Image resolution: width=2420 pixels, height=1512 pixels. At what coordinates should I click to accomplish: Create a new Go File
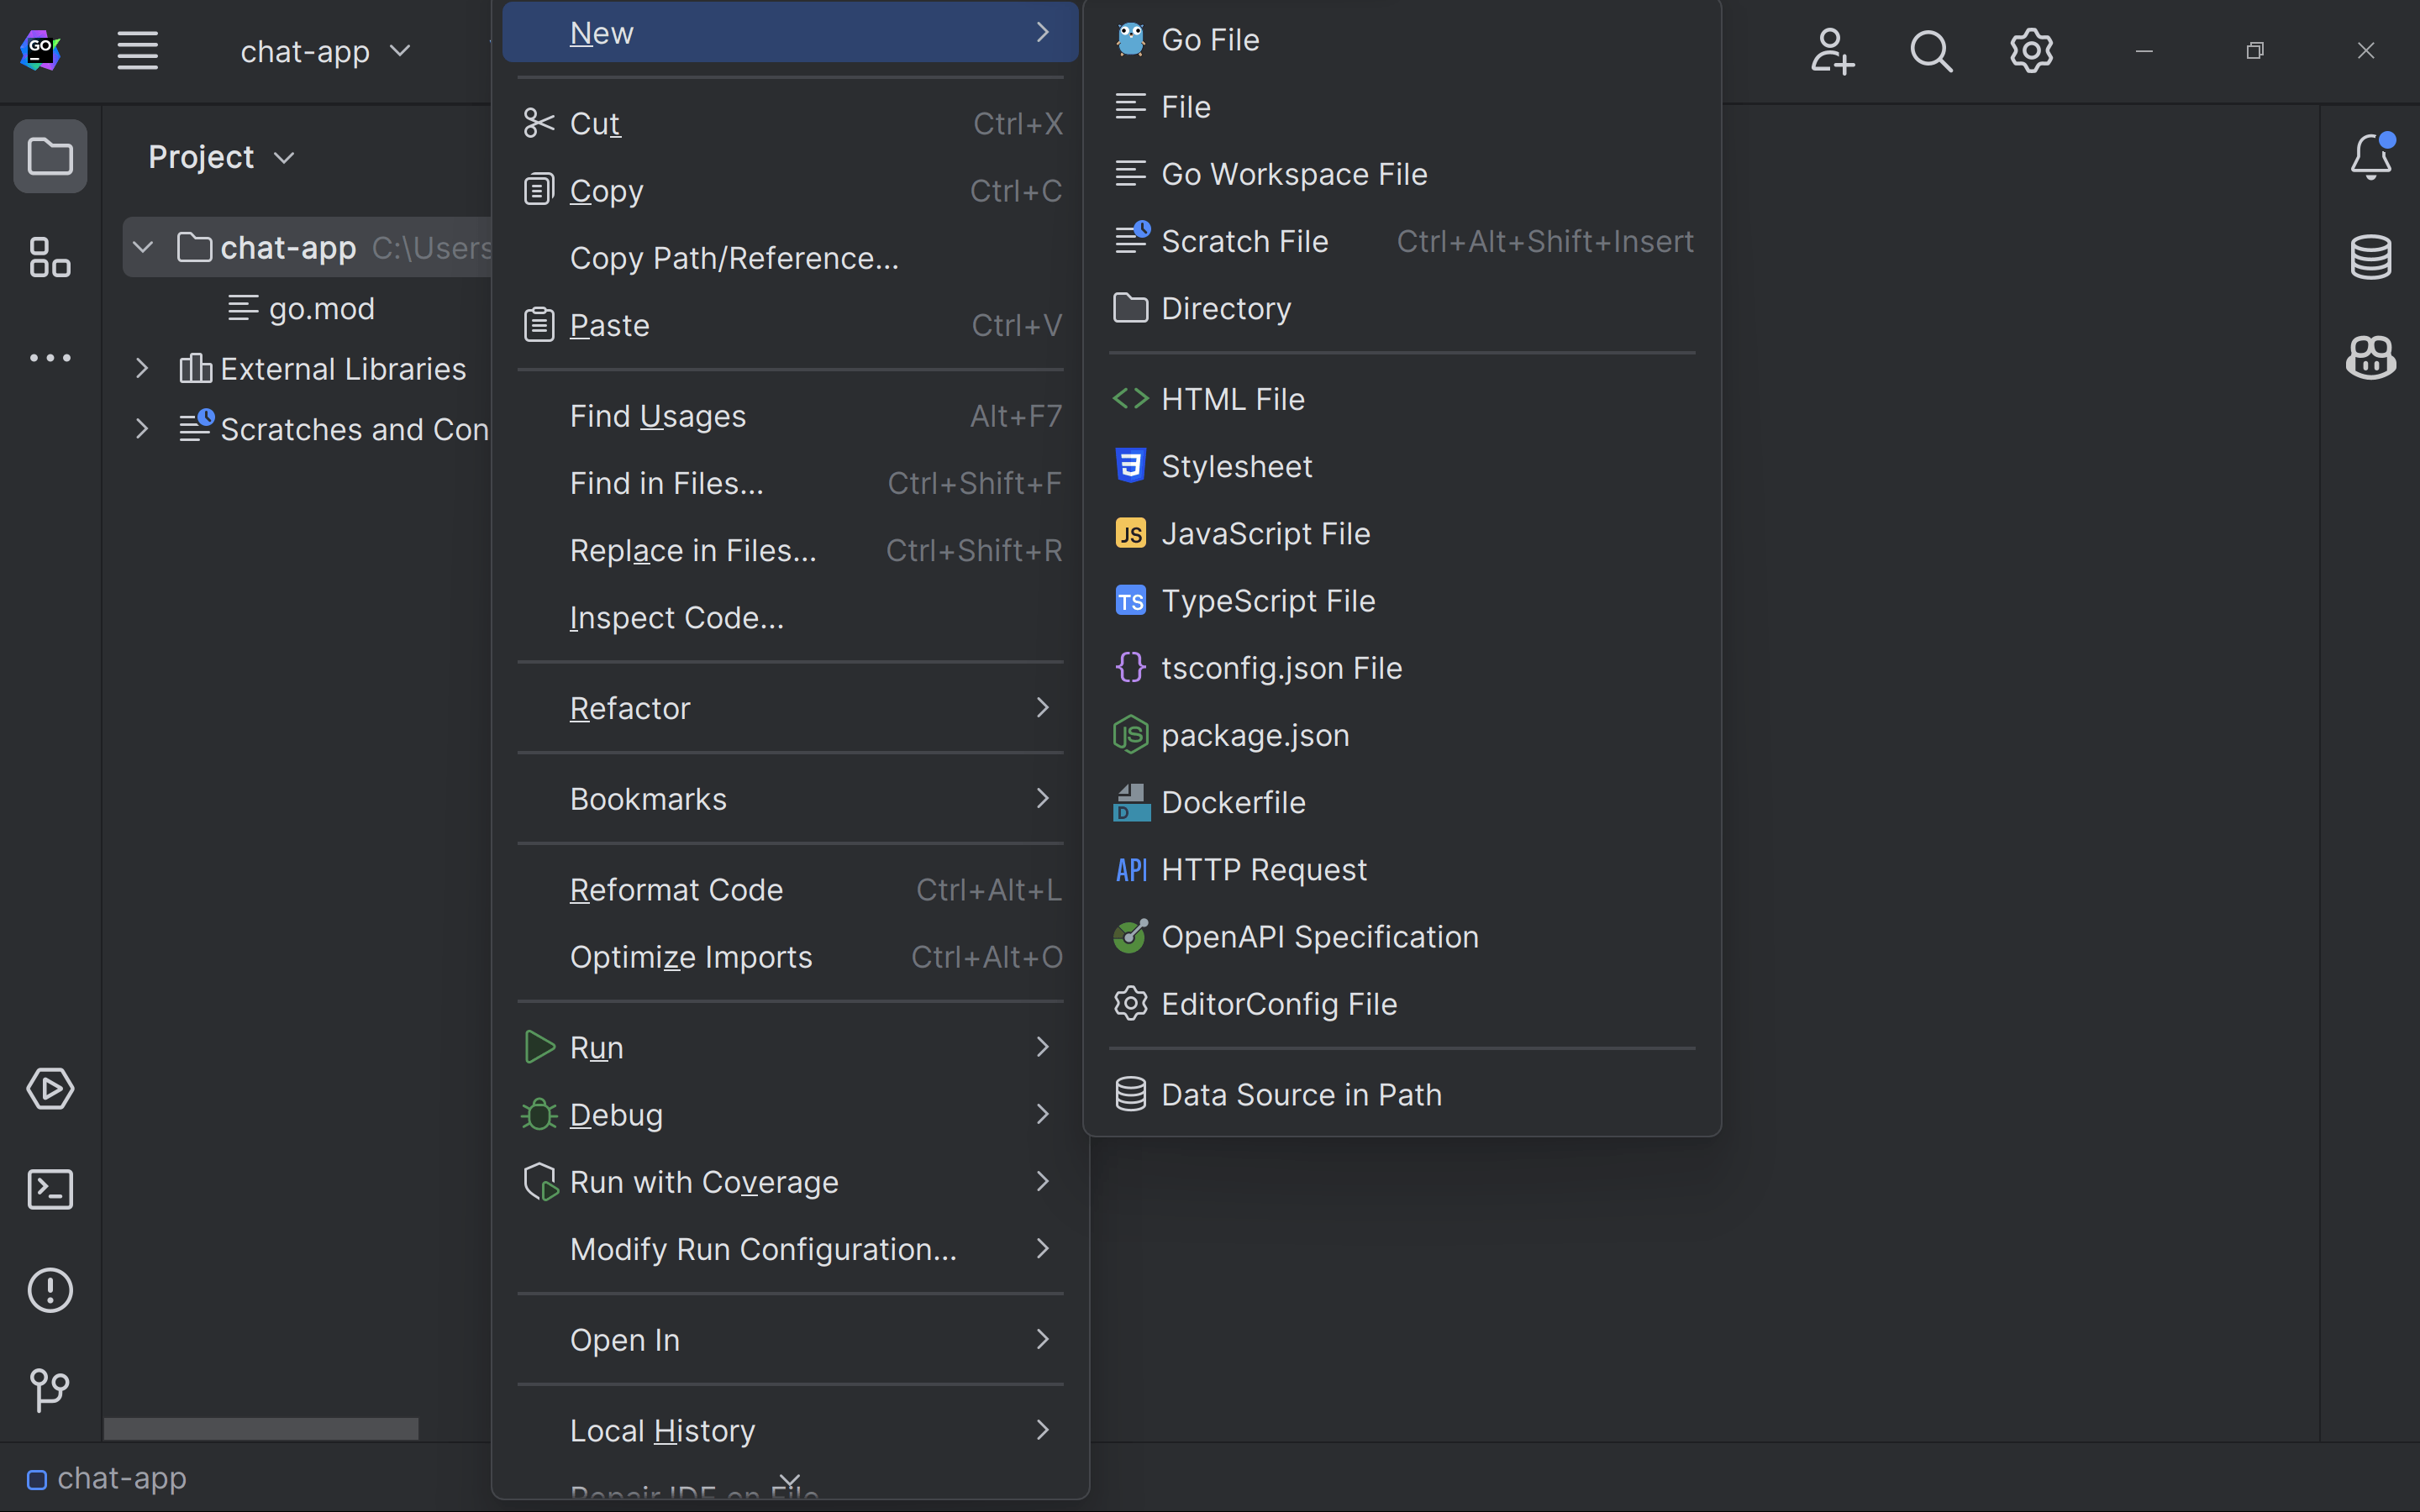click(x=1209, y=39)
